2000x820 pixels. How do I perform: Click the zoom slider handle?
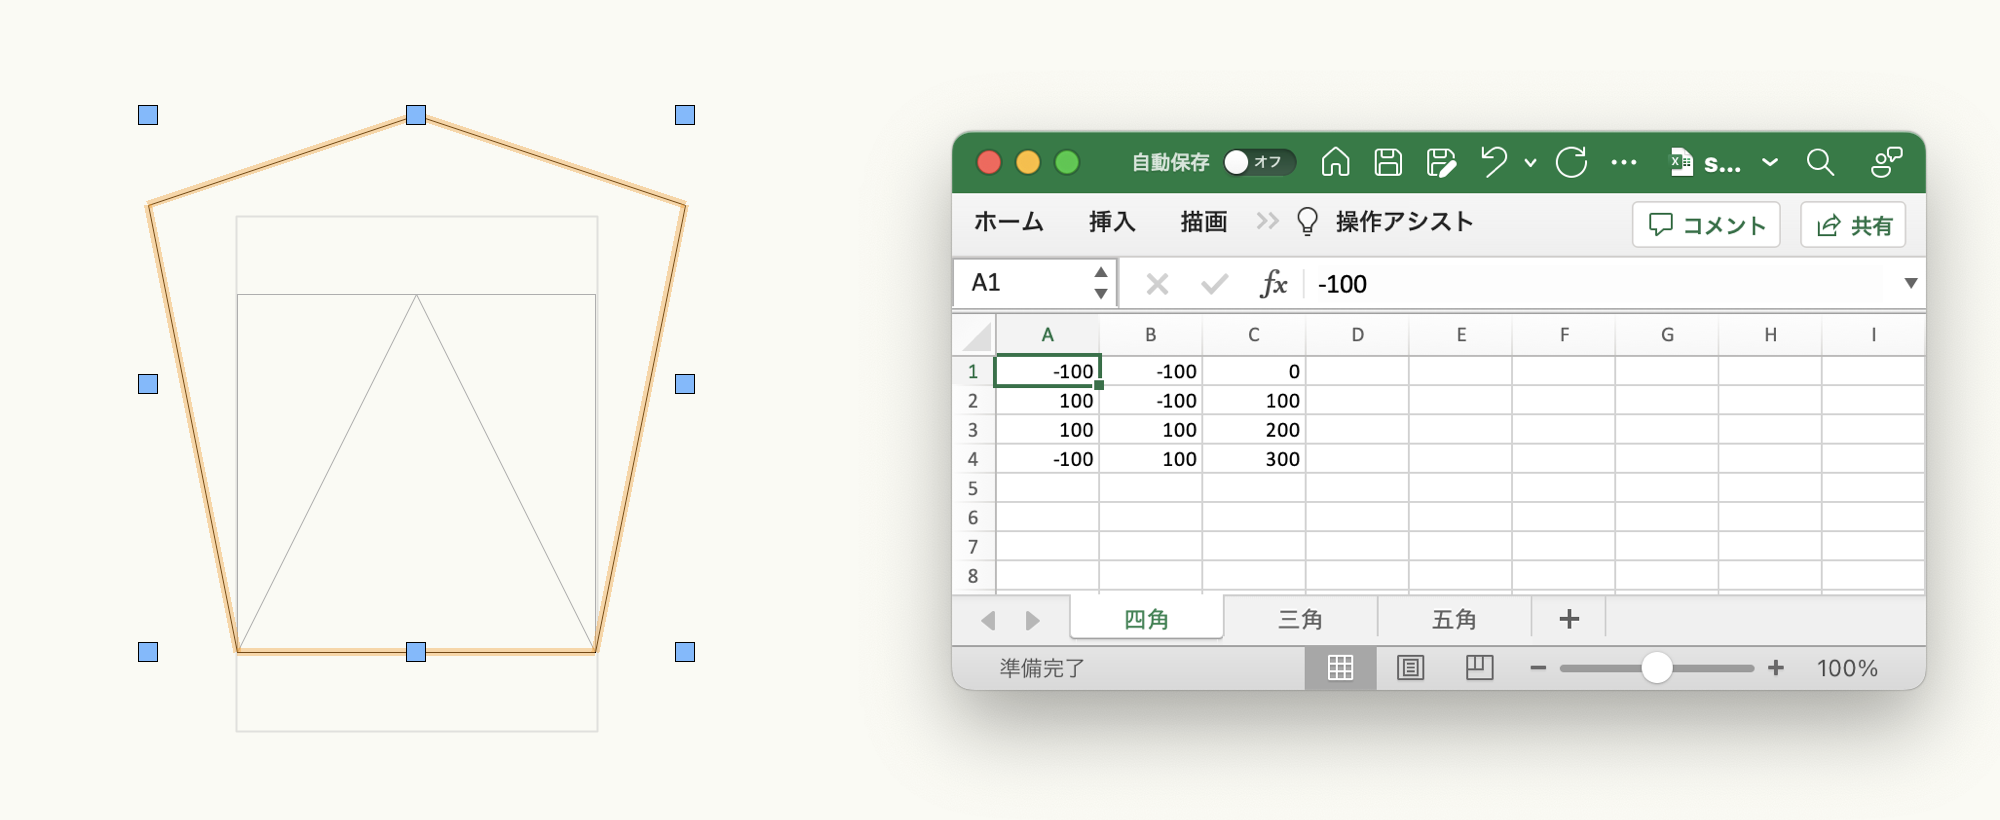coord(1657,668)
